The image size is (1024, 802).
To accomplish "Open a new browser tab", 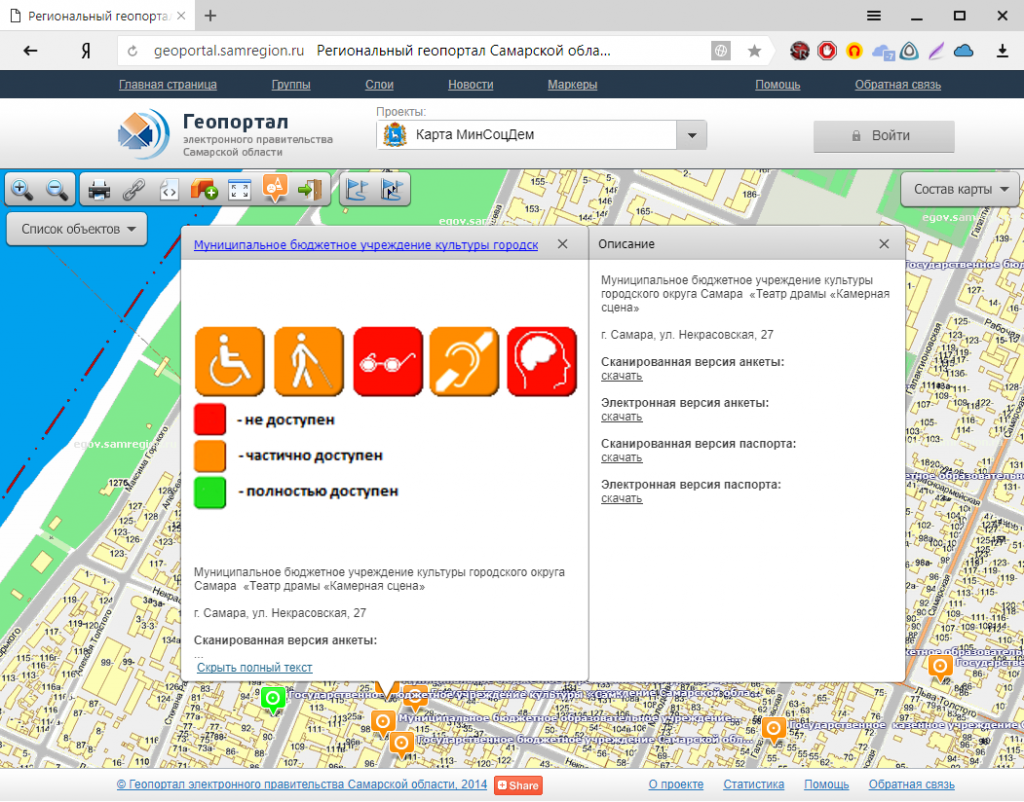I will click(x=210, y=16).
